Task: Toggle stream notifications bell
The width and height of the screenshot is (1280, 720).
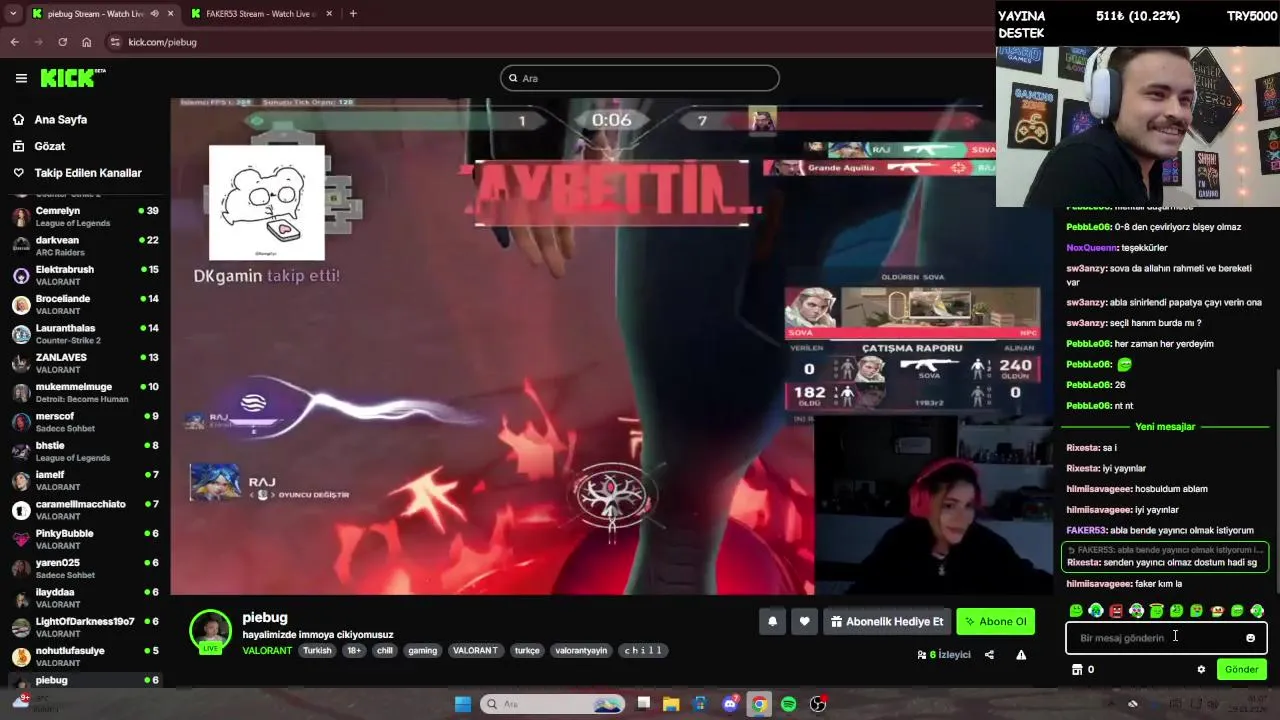Action: pyautogui.click(x=772, y=621)
